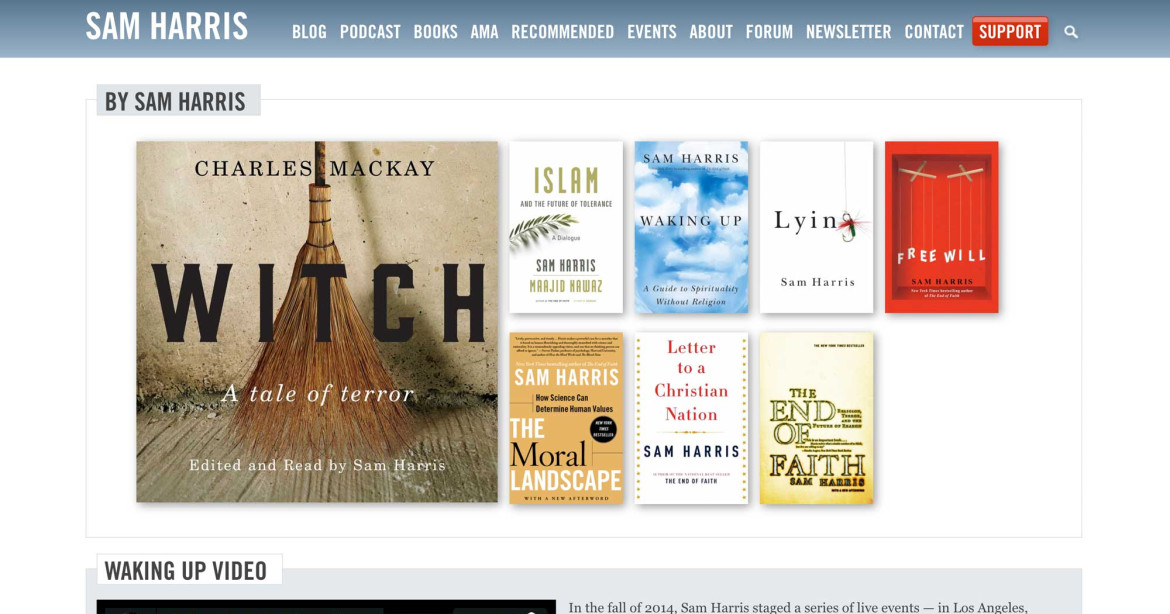
Task: Click the About nav item
Action: (x=711, y=32)
